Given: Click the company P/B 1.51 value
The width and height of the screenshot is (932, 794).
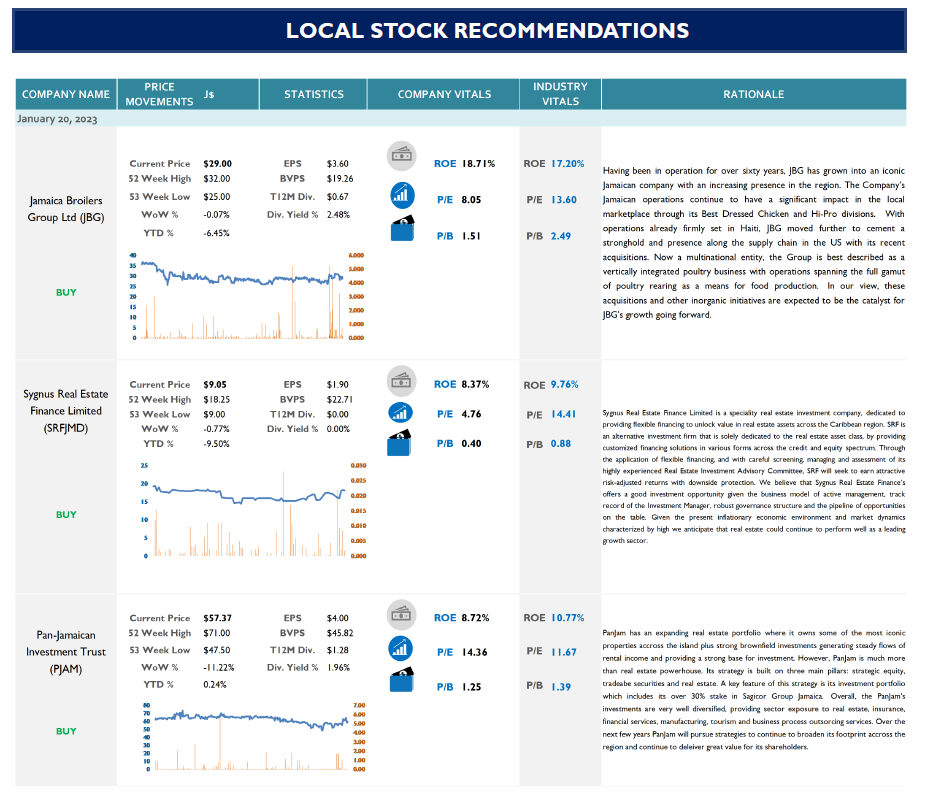Looking at the screenshot, I should coord(471,236).
